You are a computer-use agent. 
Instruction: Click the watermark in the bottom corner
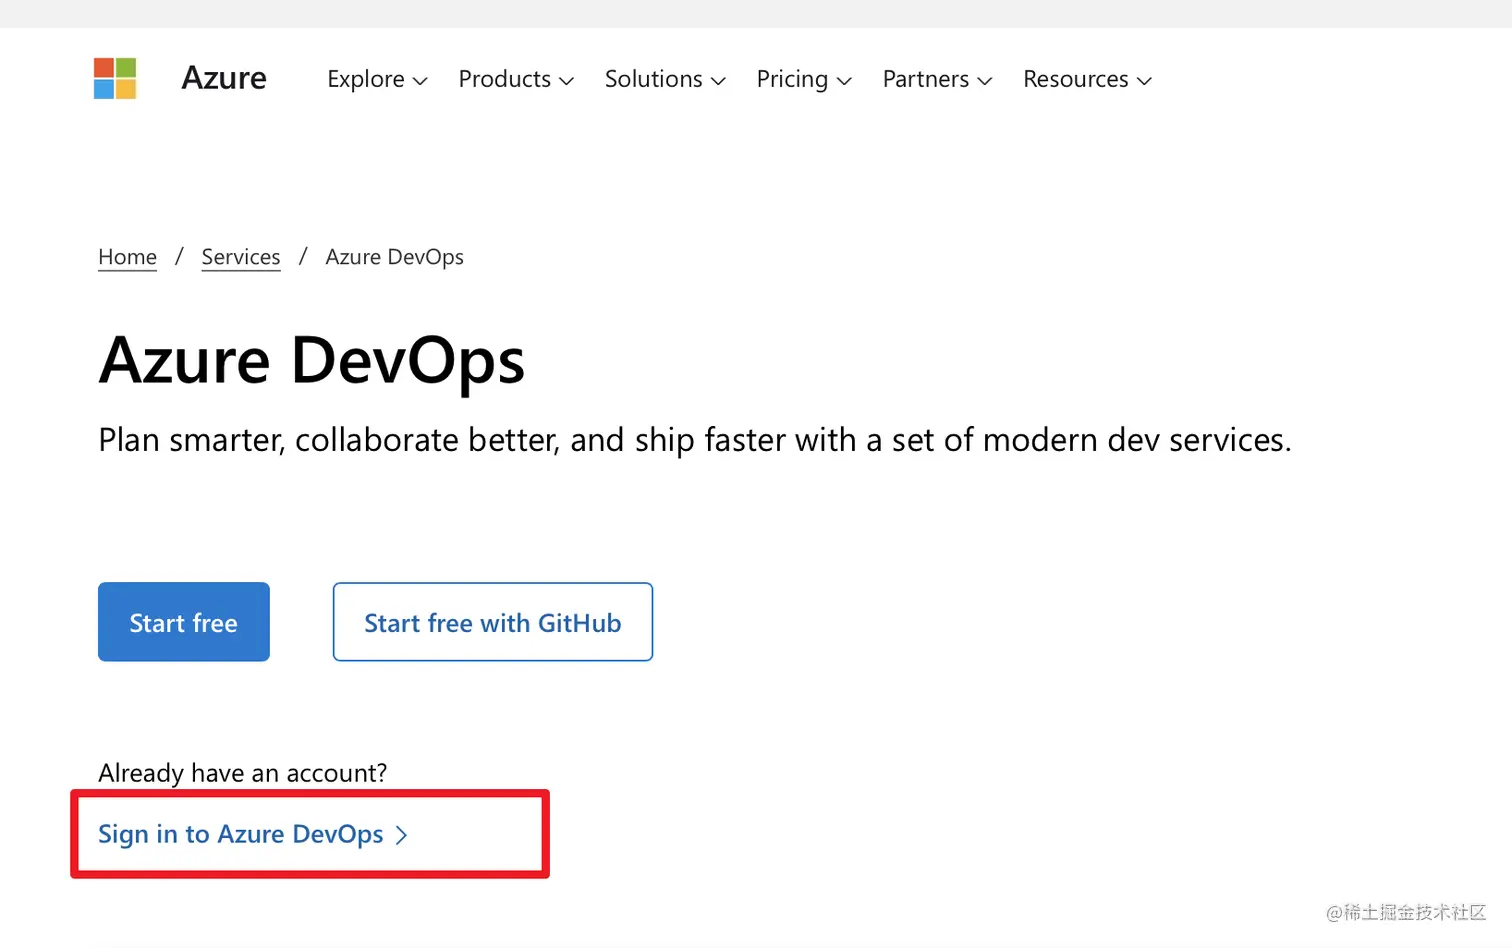tap(1405, 912)
